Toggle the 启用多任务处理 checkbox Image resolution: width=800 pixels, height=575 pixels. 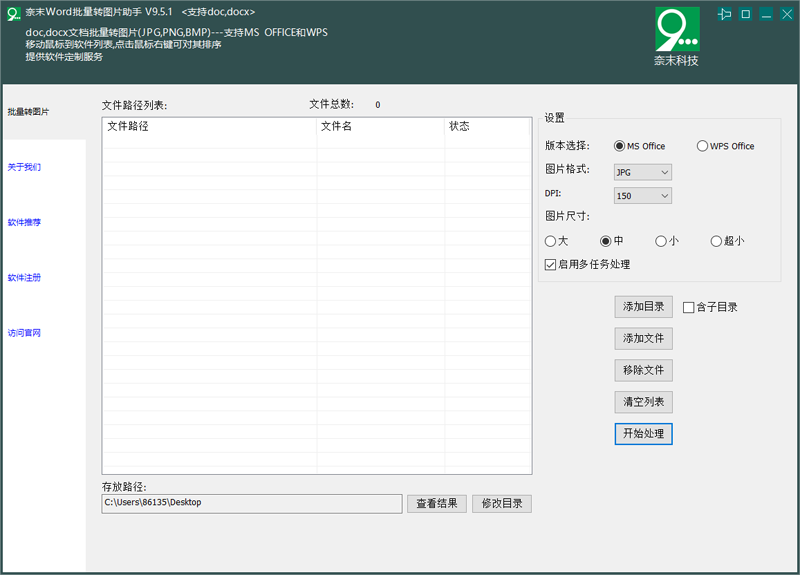pos(550,265)
